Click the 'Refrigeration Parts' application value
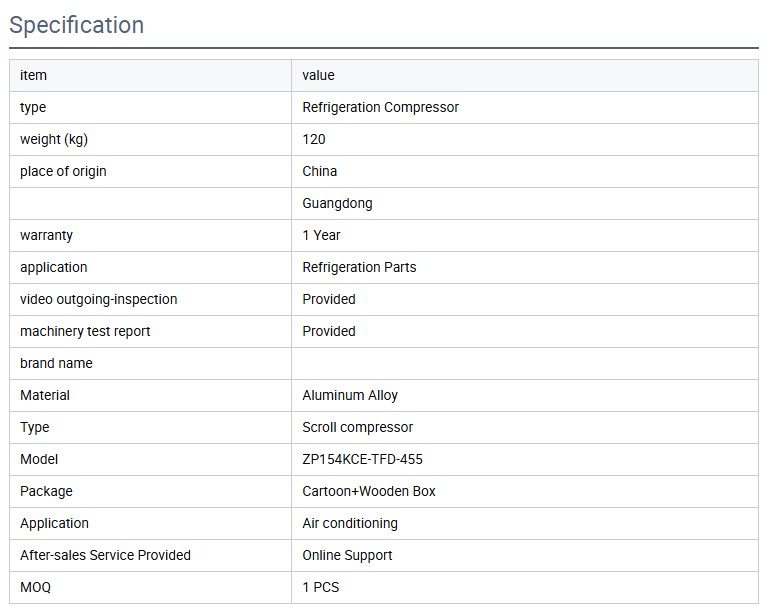This screenshot has width=769, height=616. pyautogui.click(x=359, y=267)
